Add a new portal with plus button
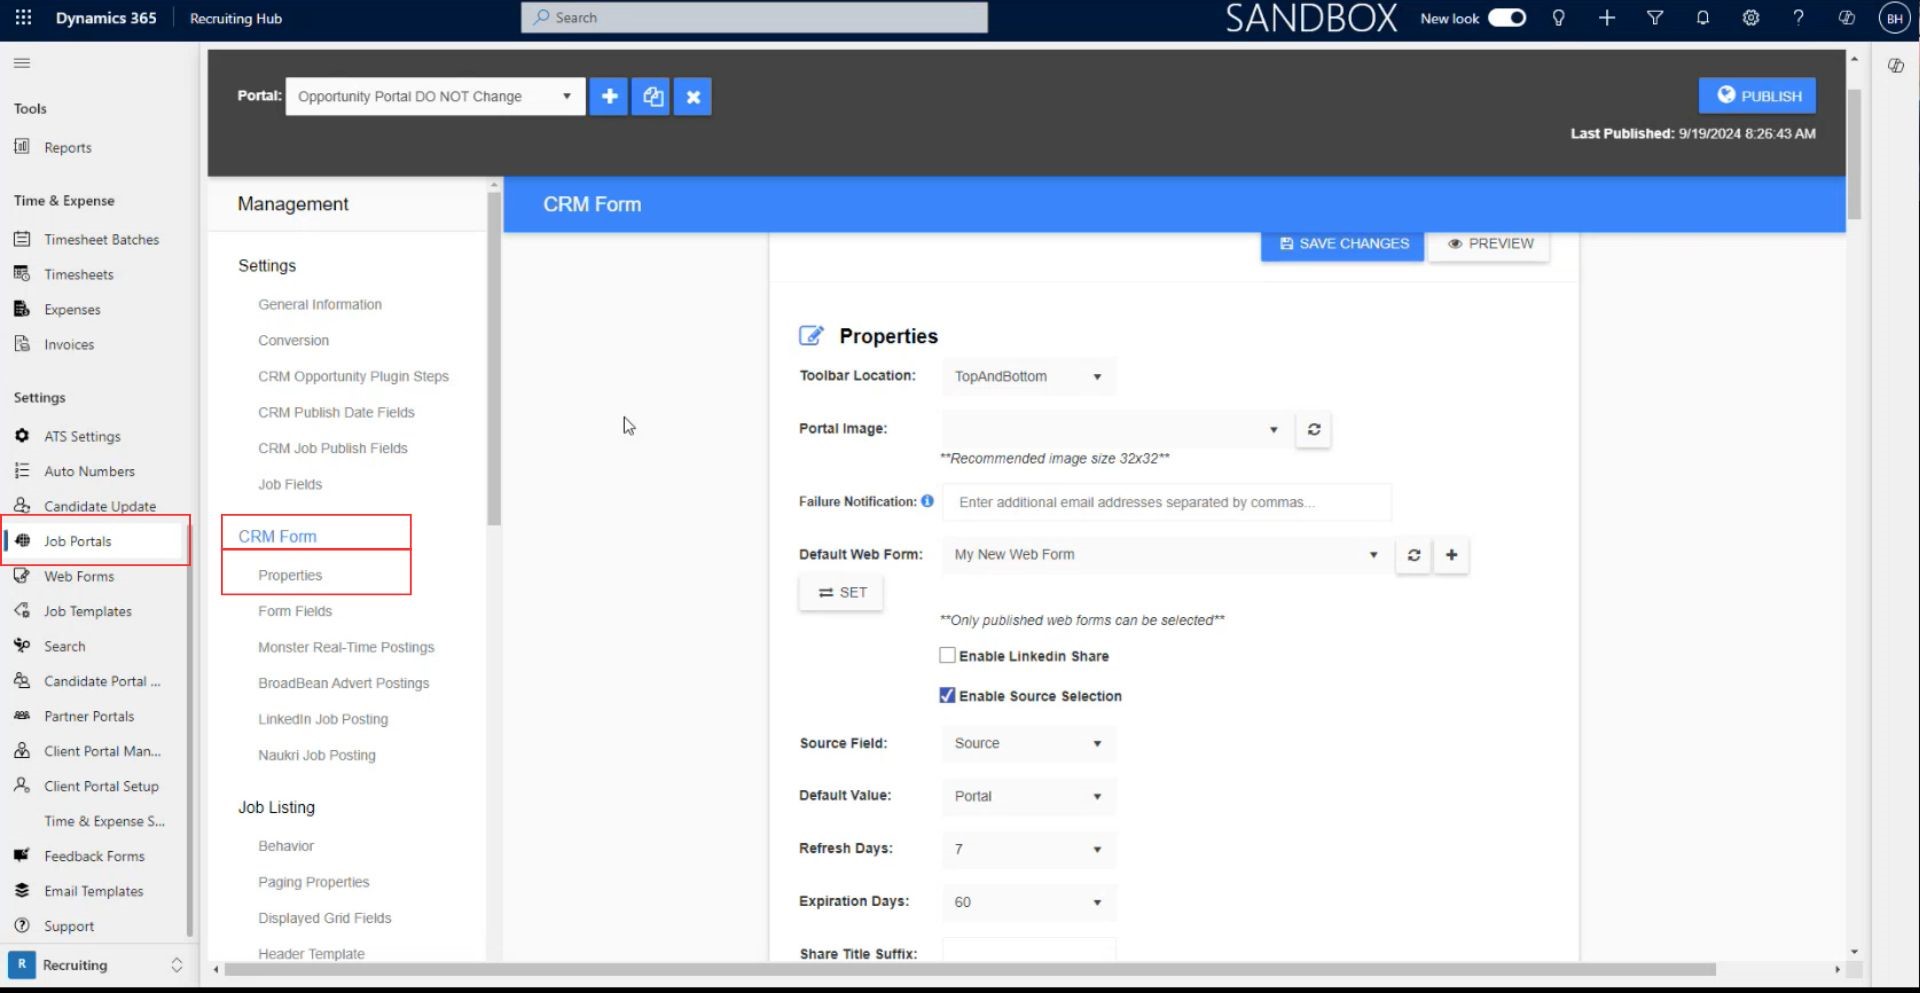1920x993 pixels. tap(609, 97)
